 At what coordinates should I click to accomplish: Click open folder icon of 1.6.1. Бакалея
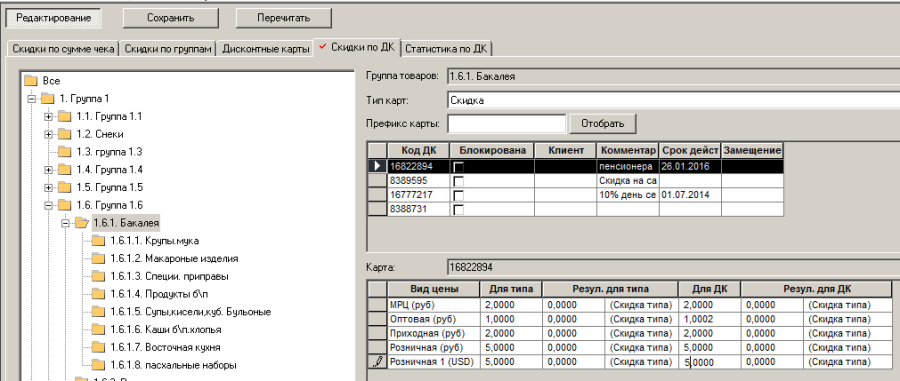tap(82, 223)
